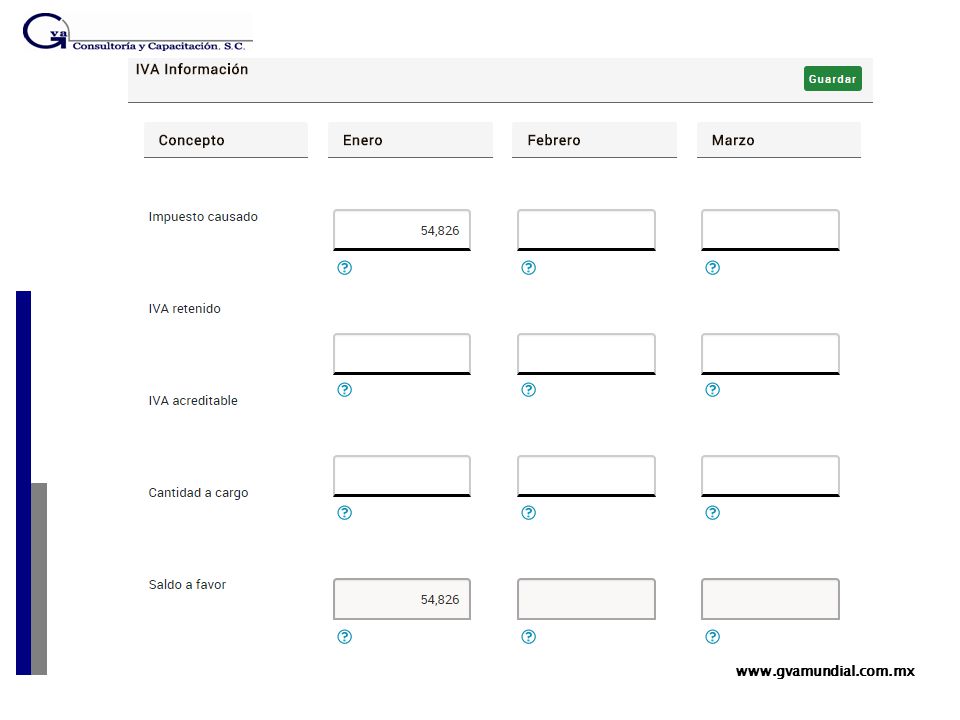This screenshot has width=960, height=720.
Task: Click help icon under Febrero Impuesto causado
Action: 528,268
